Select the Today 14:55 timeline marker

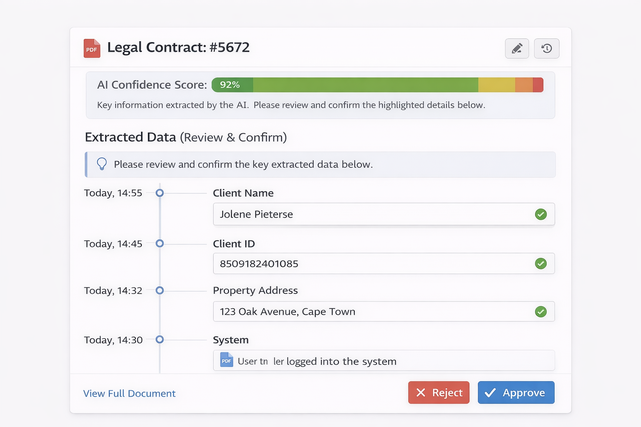[159, 193]
